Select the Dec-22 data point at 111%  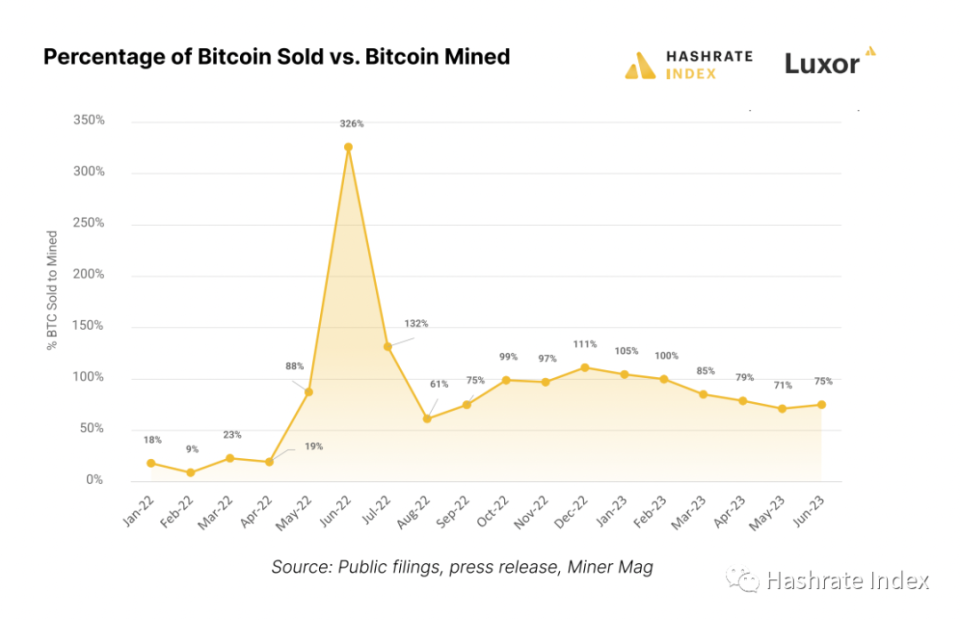(x=585, y=368)
